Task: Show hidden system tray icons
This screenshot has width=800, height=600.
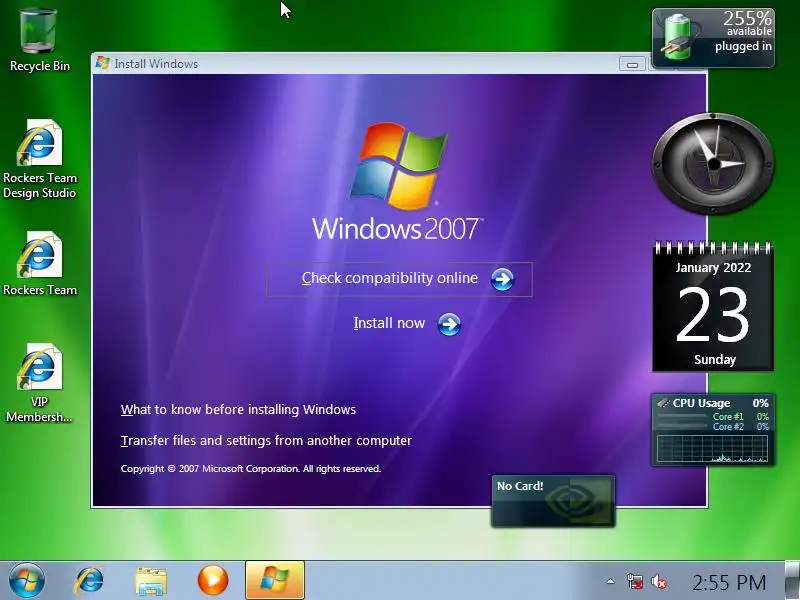Action: [x=610, y=581]
